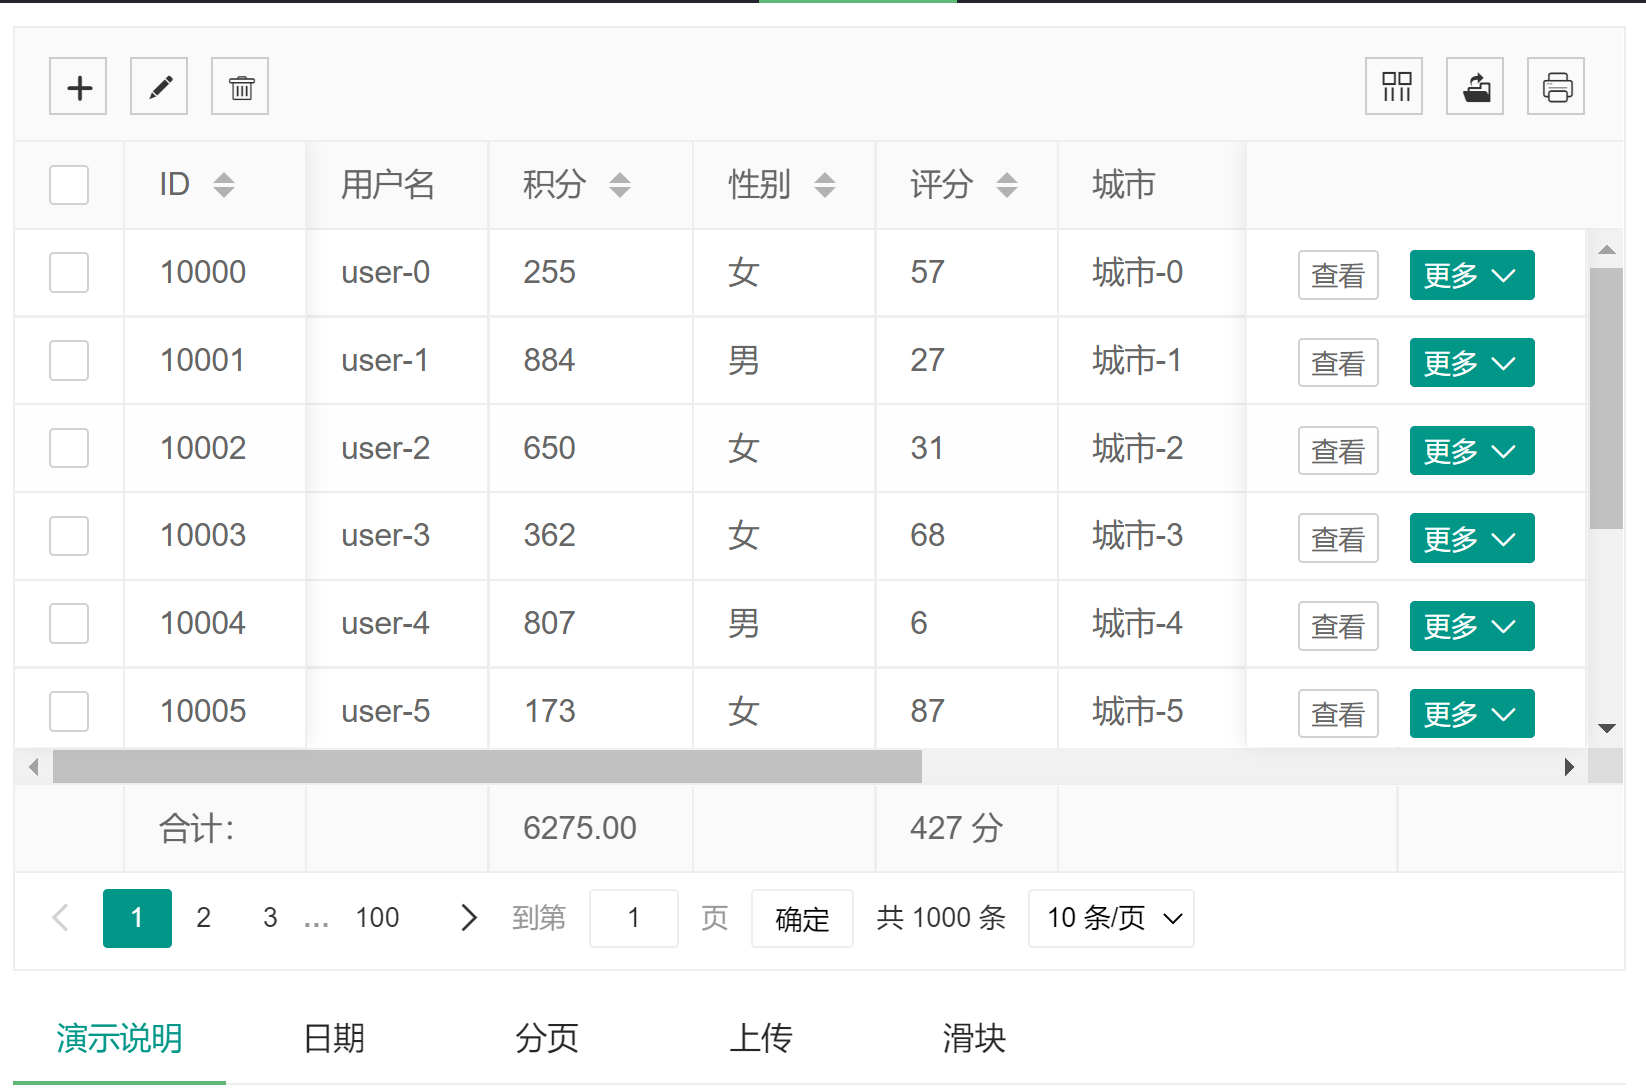
Task: Select the edit pencil icon
Action: [x=159, y=86]
